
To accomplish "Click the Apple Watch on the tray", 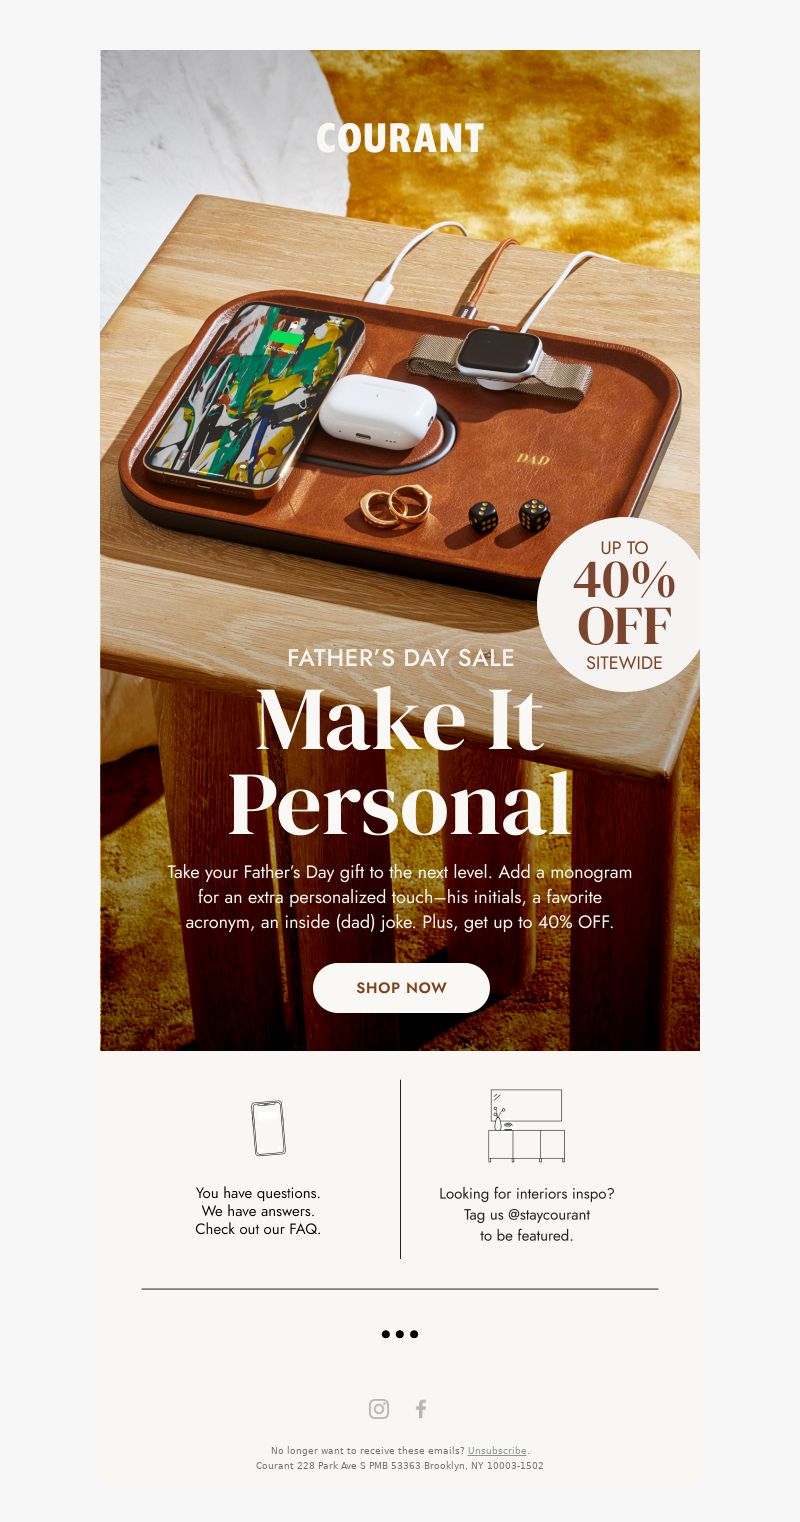I will click(x=498, y=357).
